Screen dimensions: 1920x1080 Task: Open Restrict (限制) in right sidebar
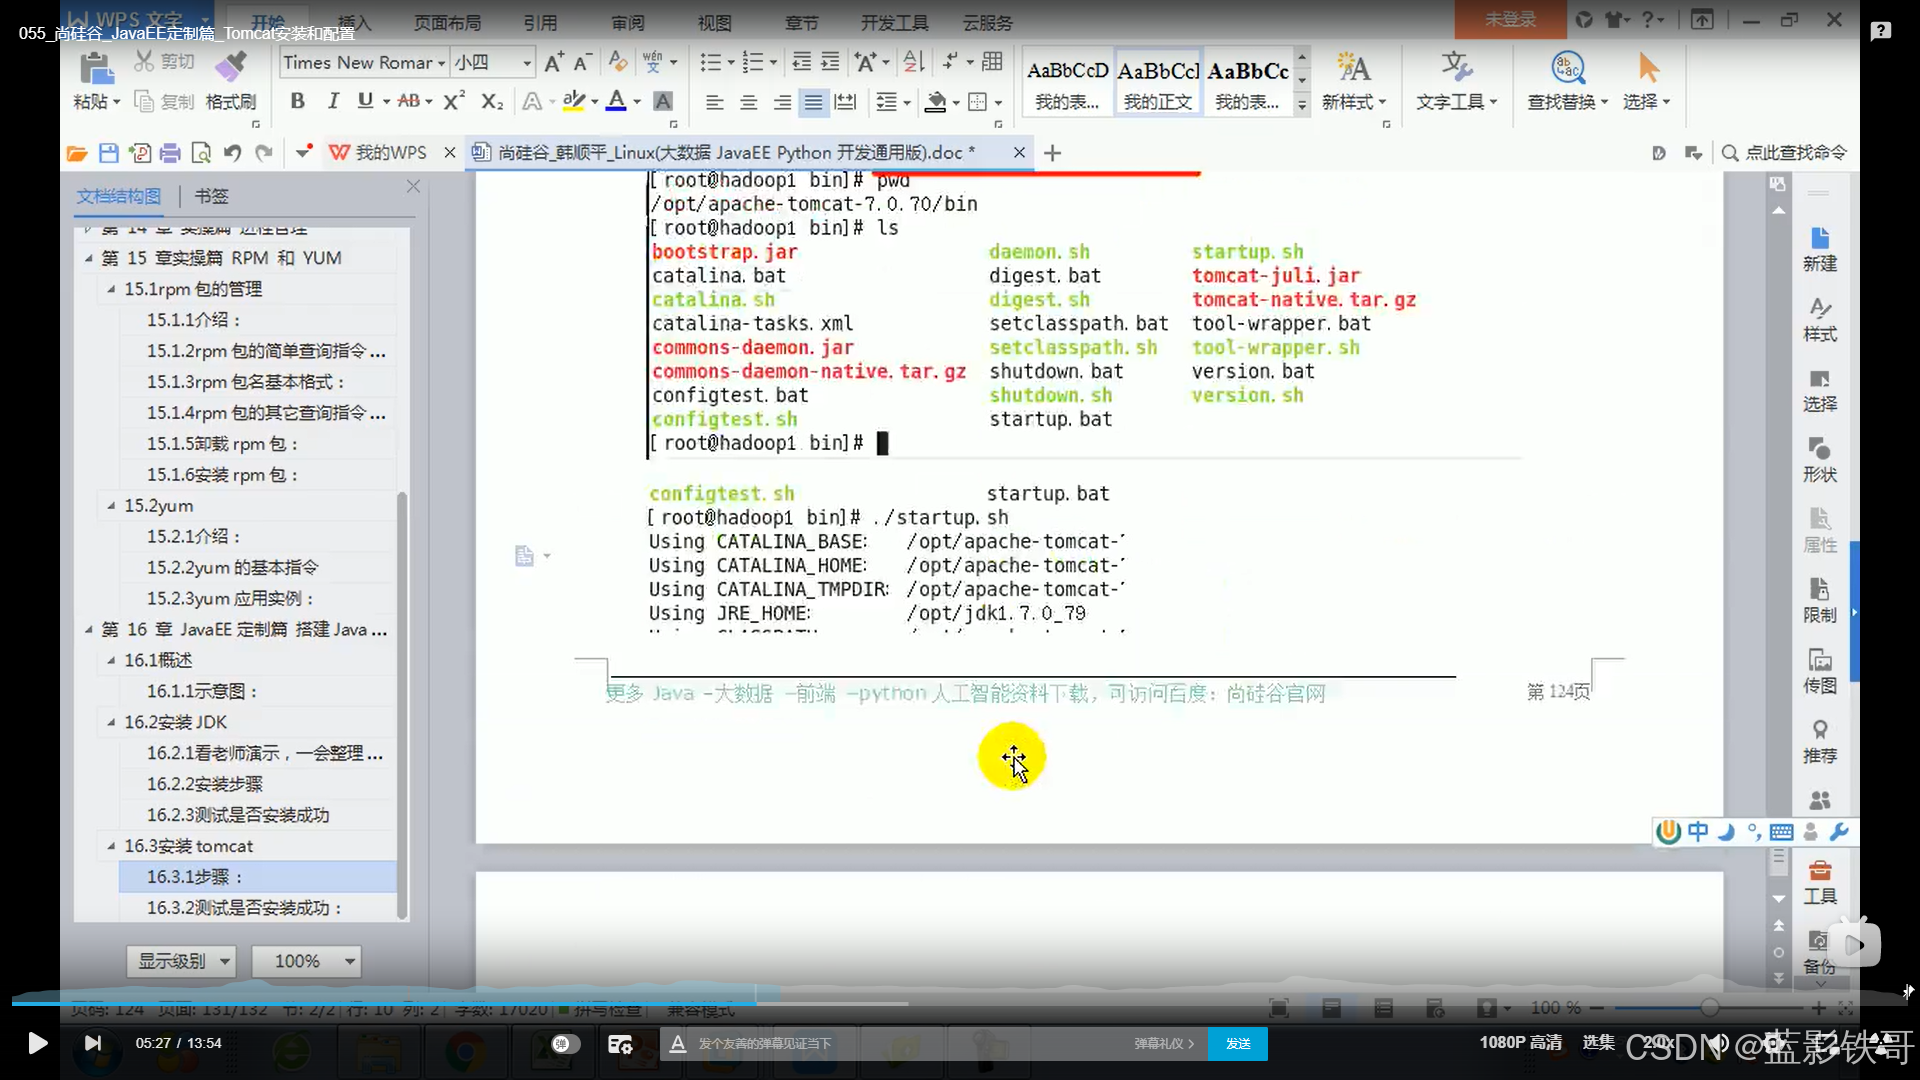click(1819, 601)
